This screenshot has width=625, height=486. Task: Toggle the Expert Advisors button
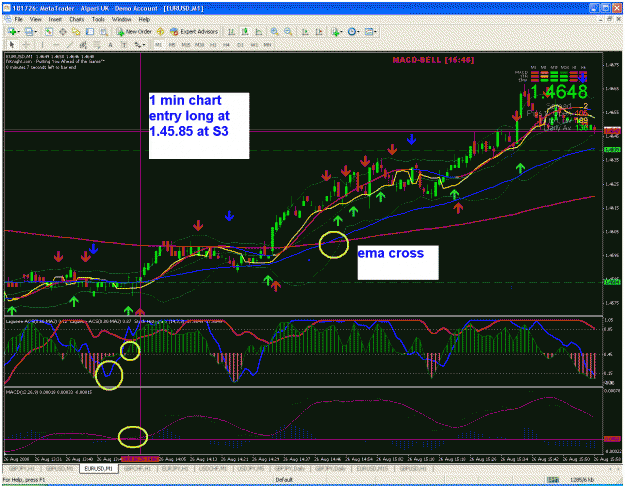[194, 31]
